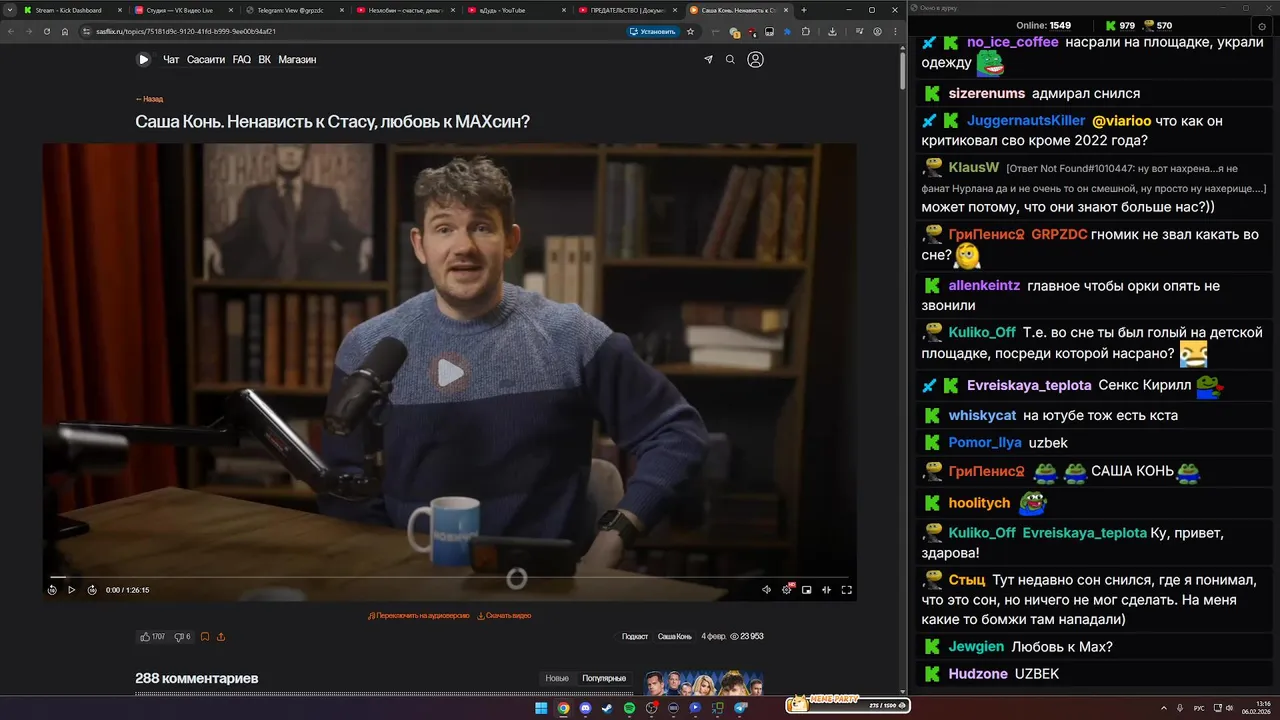Screen dimensions: 1280x720
Task: Open the Windows Start menu
Action: pos(541,708)
